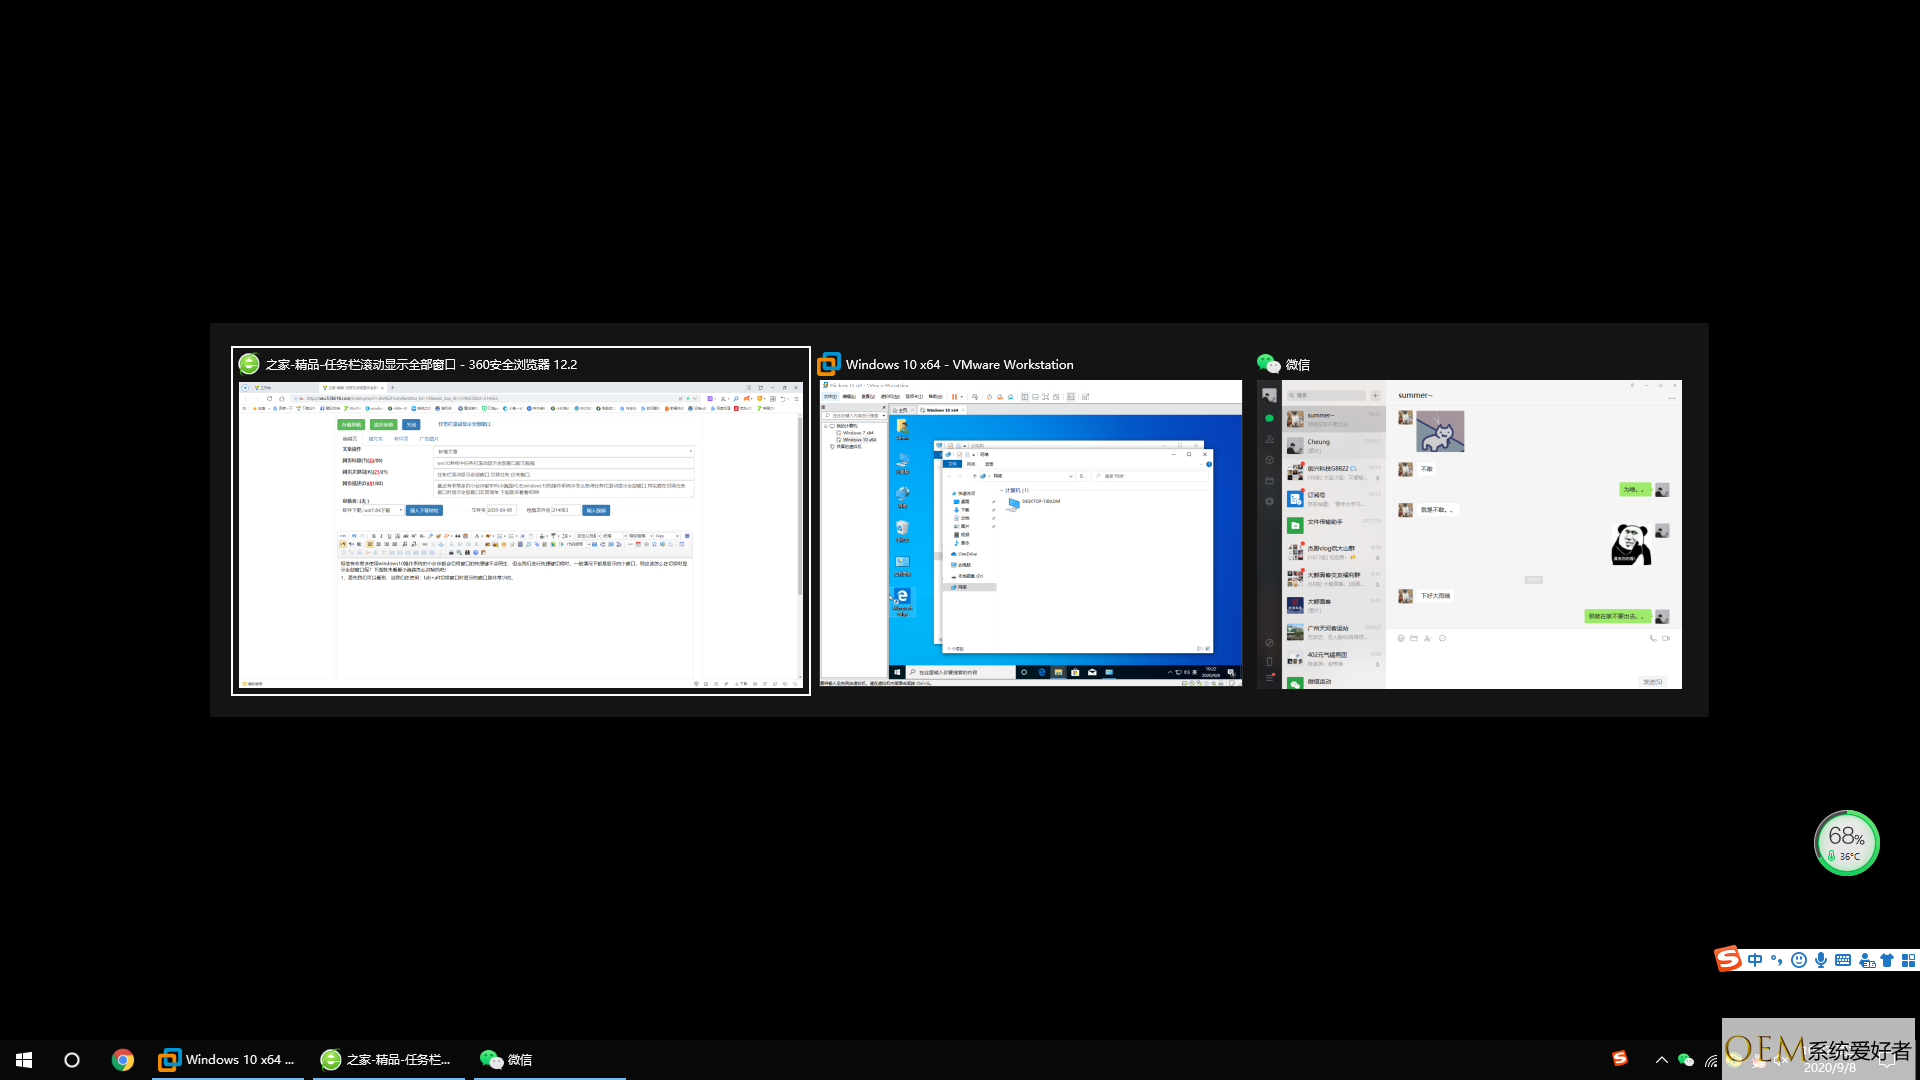
Task: Click the Cortana circle icon on taskbar
Action: pyautogui.click(x=72, y=1060)
